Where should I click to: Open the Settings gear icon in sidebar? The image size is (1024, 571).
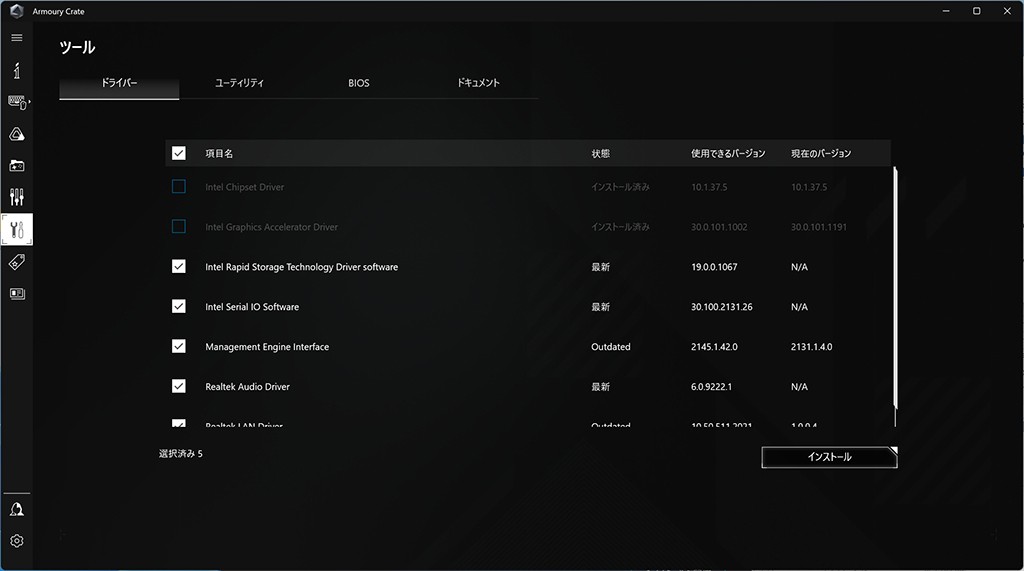click(17, 541)
